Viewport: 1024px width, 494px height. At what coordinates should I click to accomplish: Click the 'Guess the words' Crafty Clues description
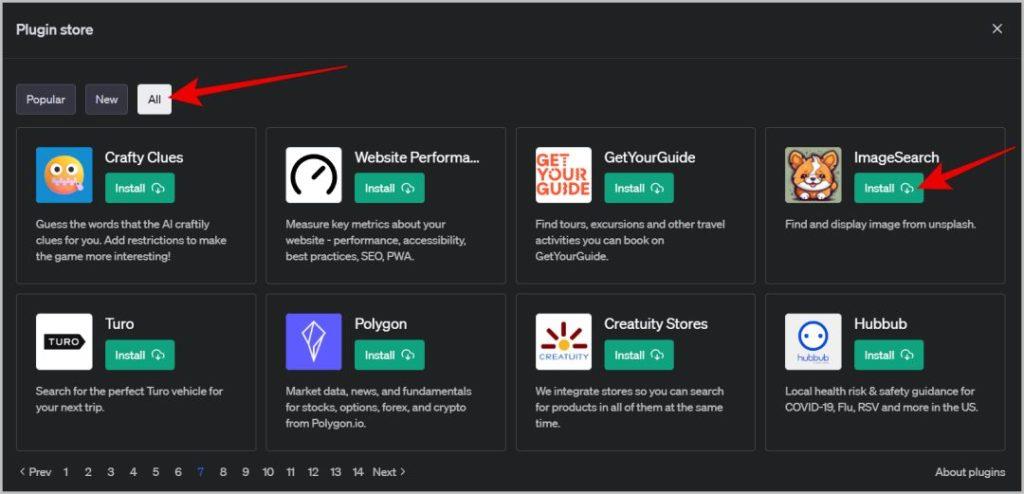[x=131, y=240]
